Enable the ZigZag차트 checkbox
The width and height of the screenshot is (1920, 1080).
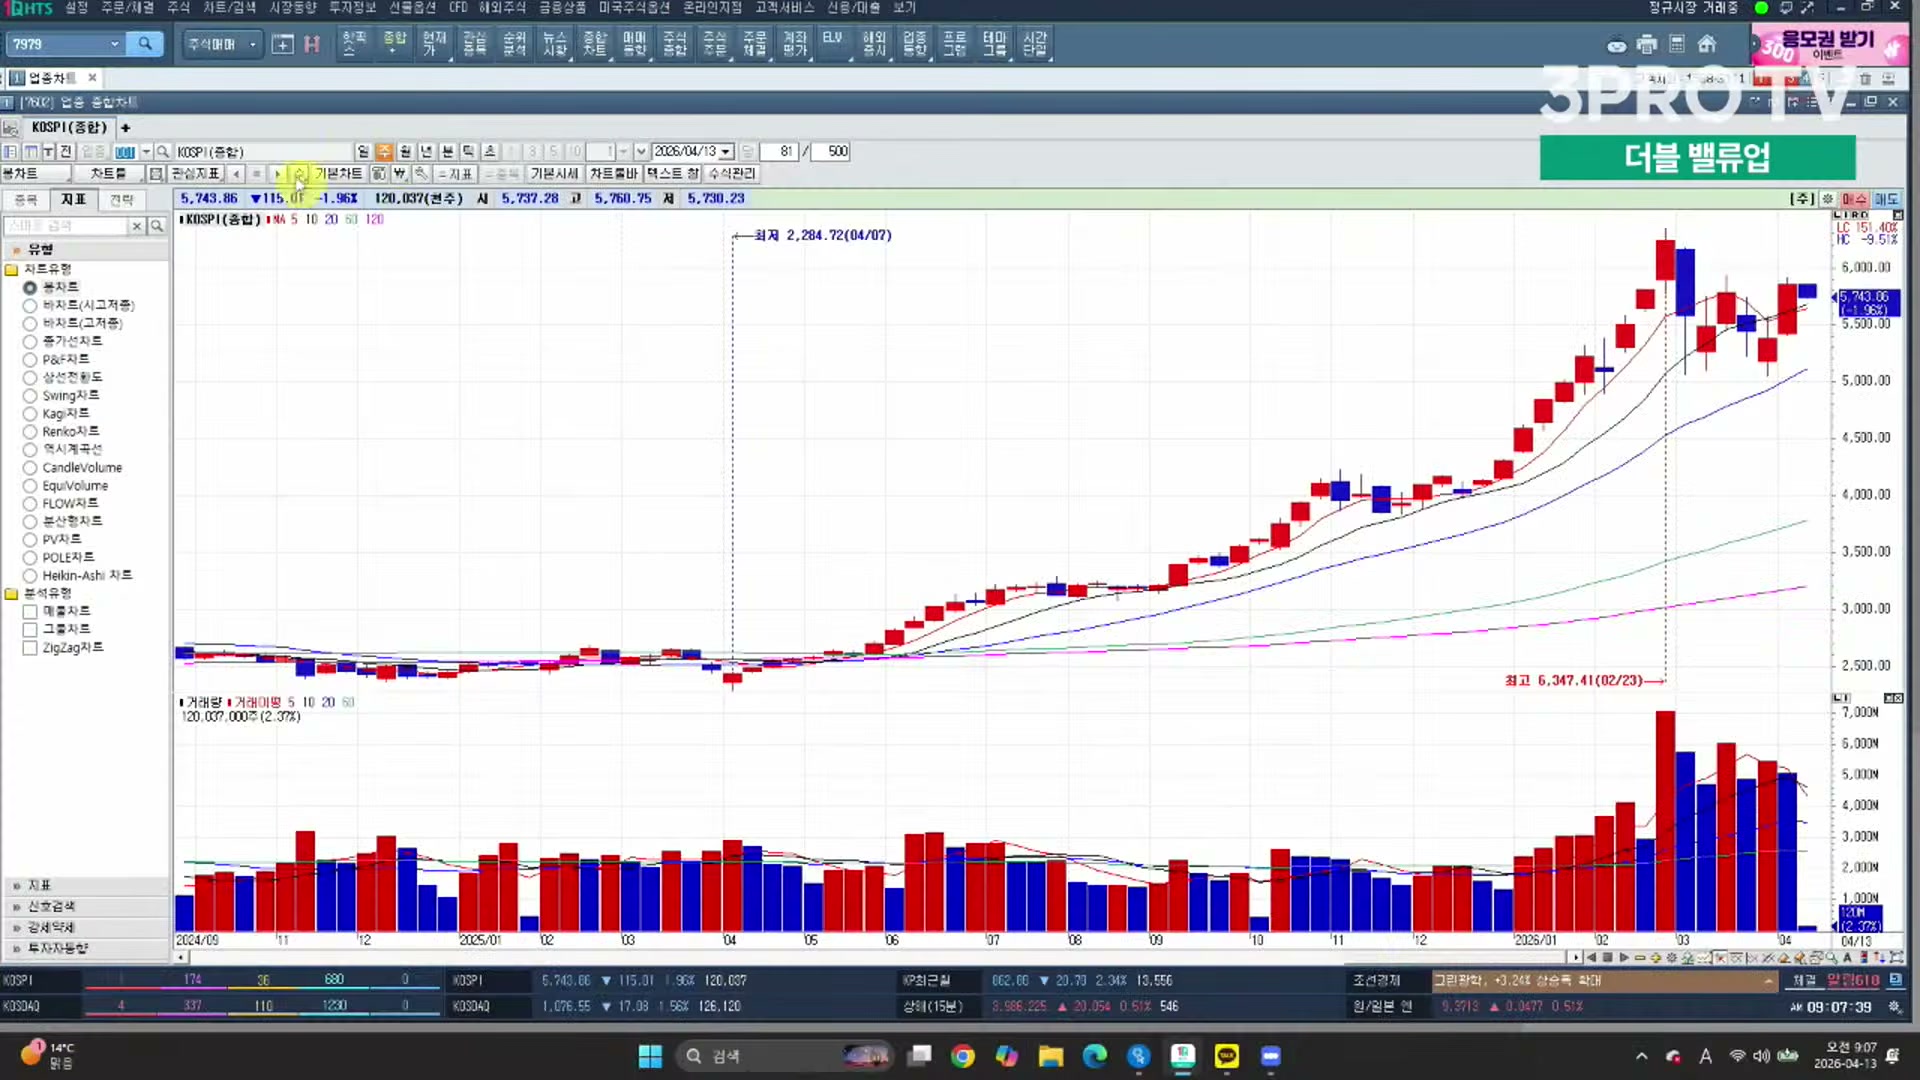tap(30, 648)
